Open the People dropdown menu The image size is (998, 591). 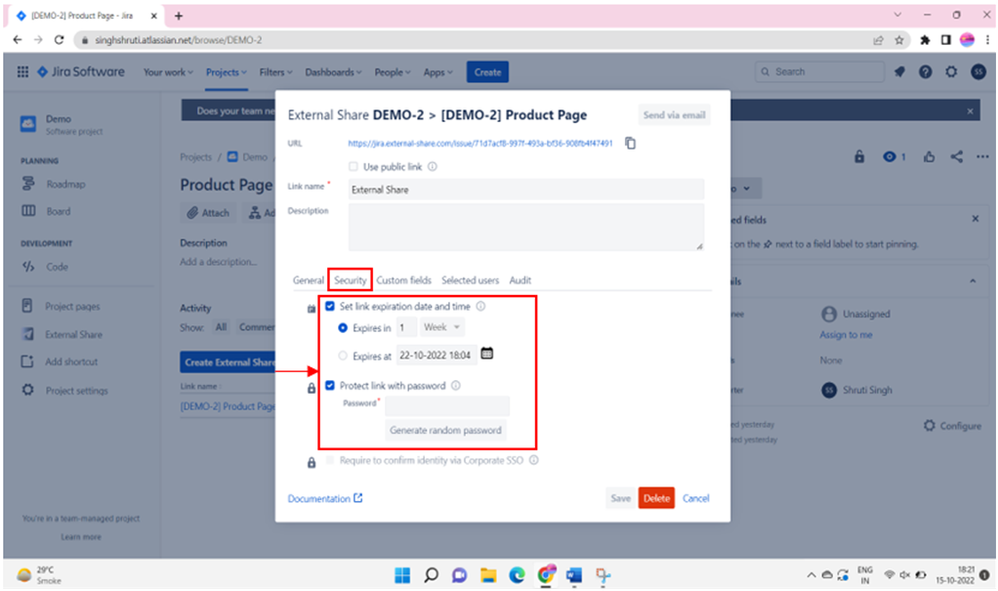392,73
